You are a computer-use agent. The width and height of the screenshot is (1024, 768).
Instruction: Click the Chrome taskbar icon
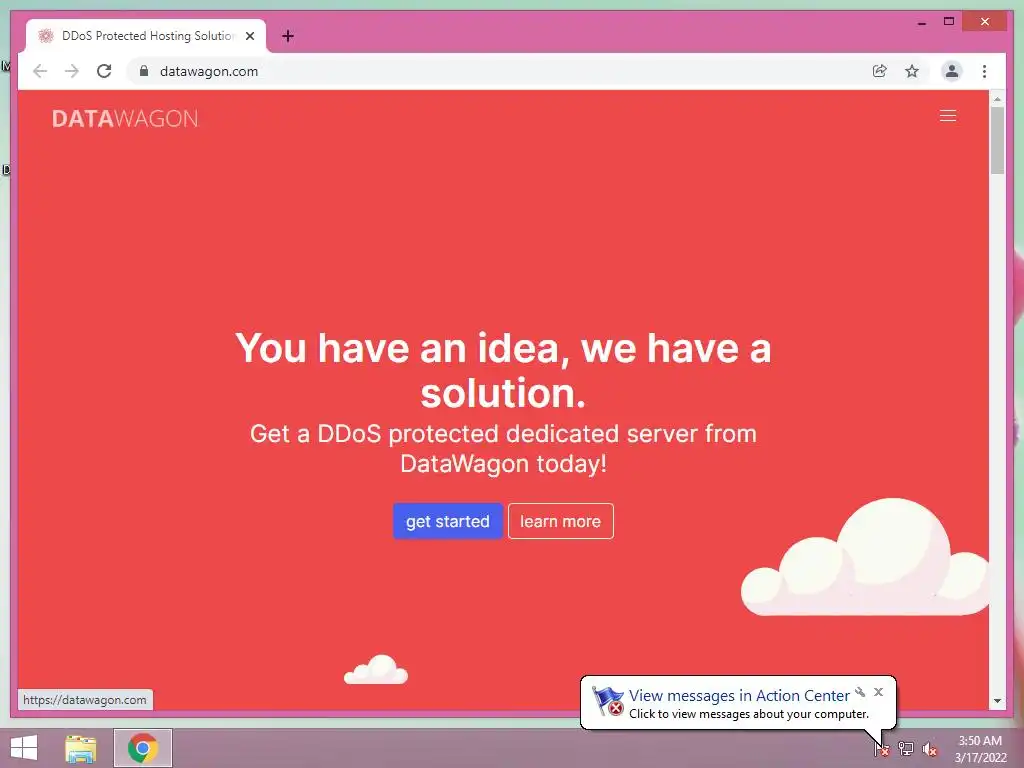[143, 748]
